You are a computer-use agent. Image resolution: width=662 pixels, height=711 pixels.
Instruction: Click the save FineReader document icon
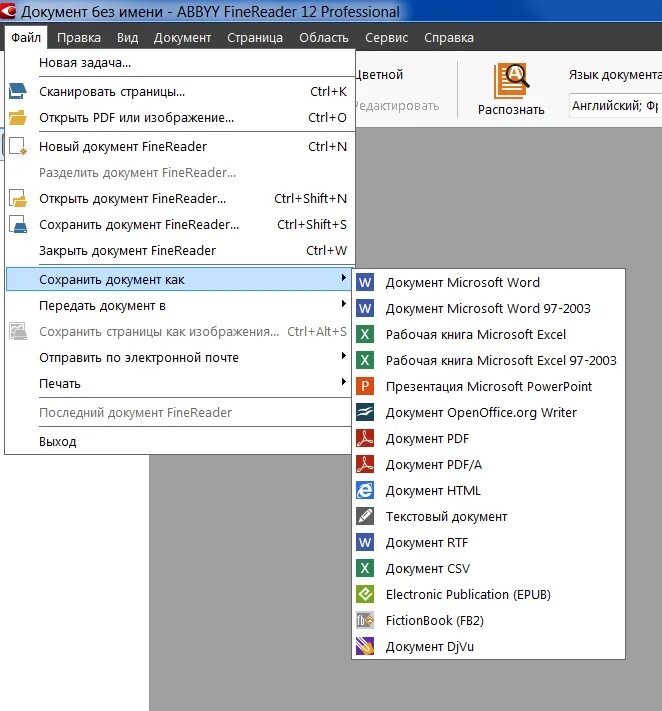pos(18,224)
